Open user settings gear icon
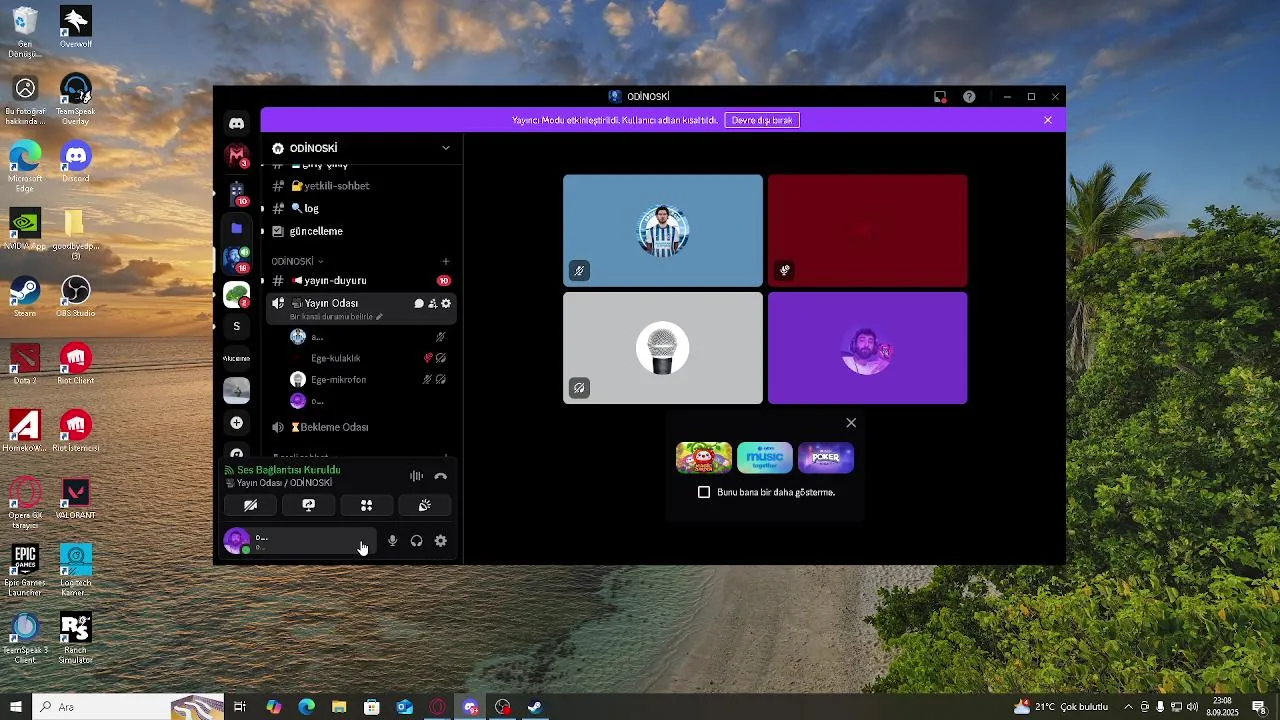This screenshot has width=1280, height=720. coord(440,541)
